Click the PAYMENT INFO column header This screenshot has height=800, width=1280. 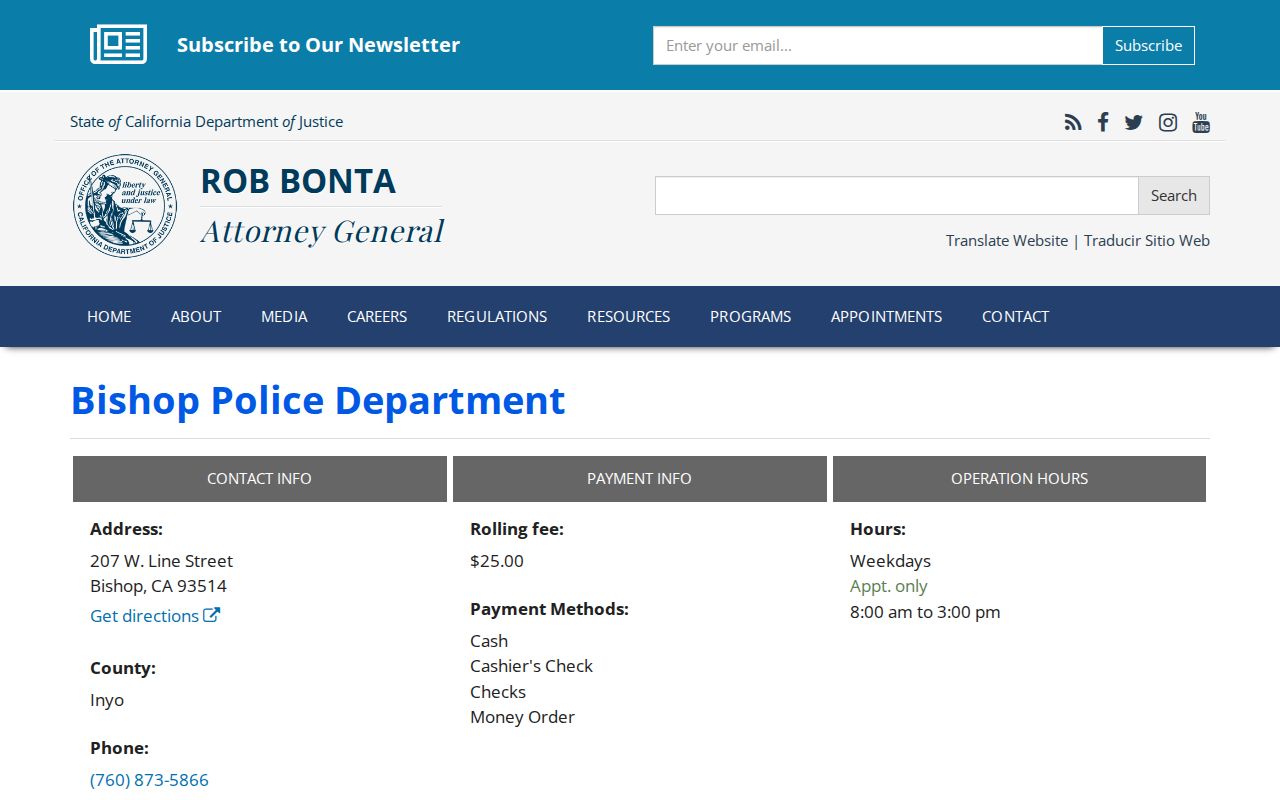click(x=640, y=479)
